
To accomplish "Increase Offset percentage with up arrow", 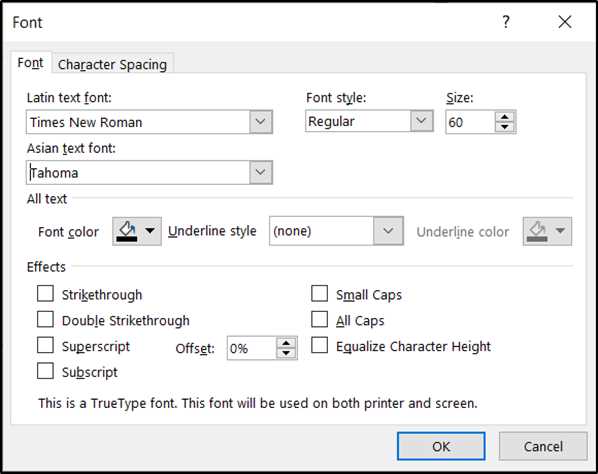I will (x=286, y=343).
